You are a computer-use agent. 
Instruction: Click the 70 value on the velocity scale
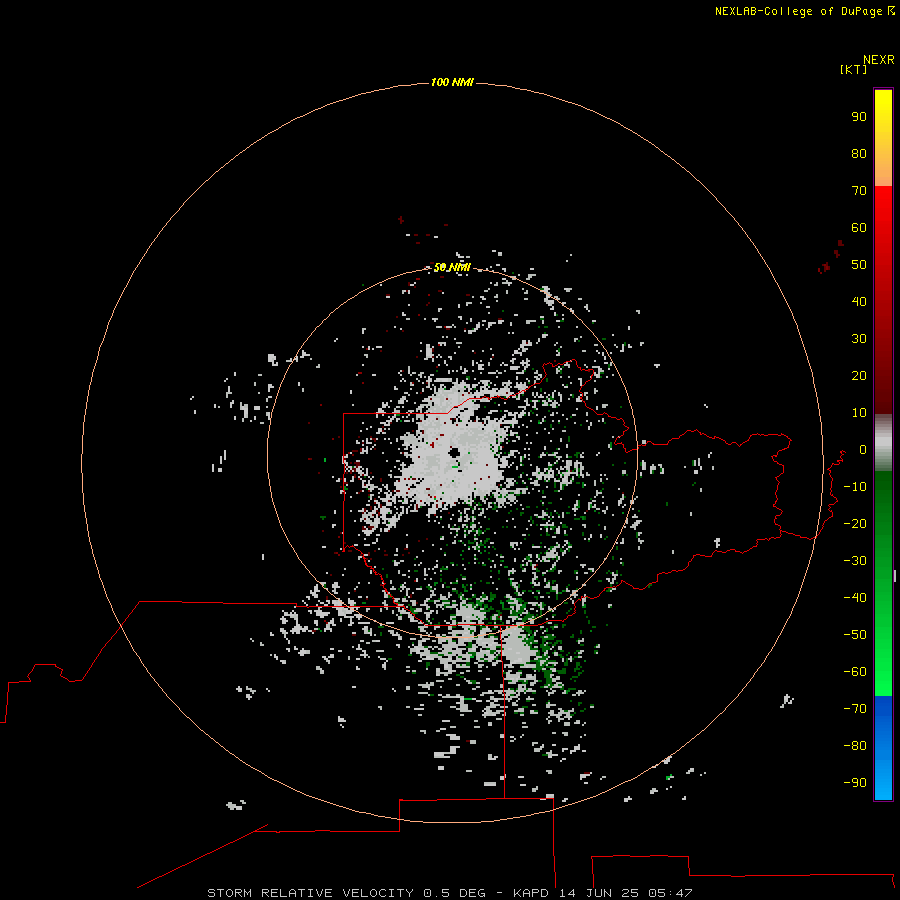click(x=859, y=191)
